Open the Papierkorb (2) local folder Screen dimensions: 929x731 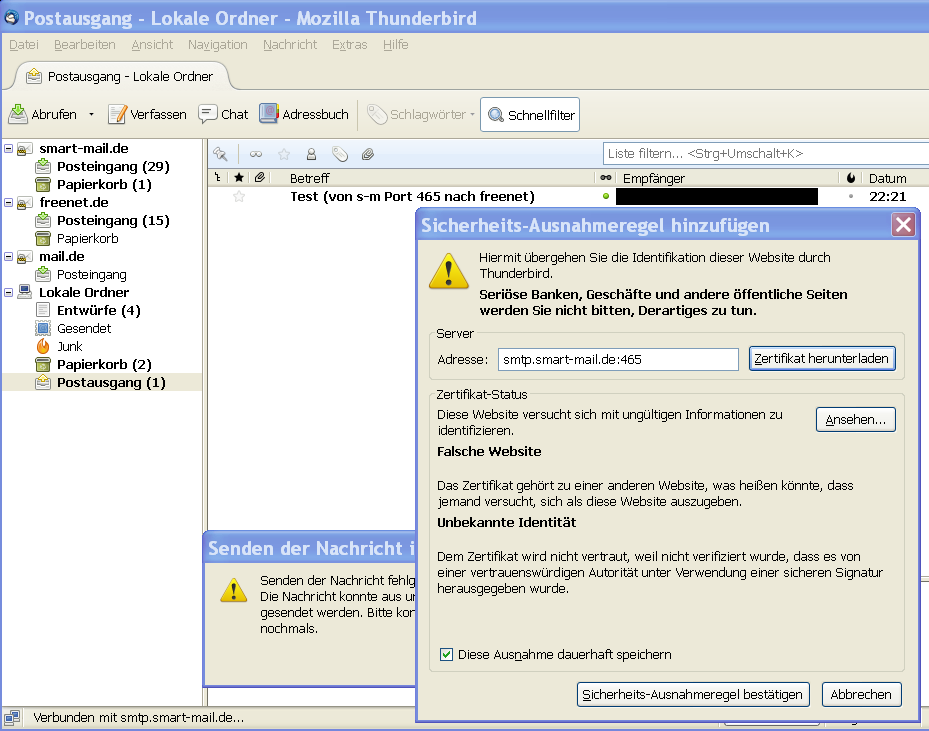coord(104,364)
